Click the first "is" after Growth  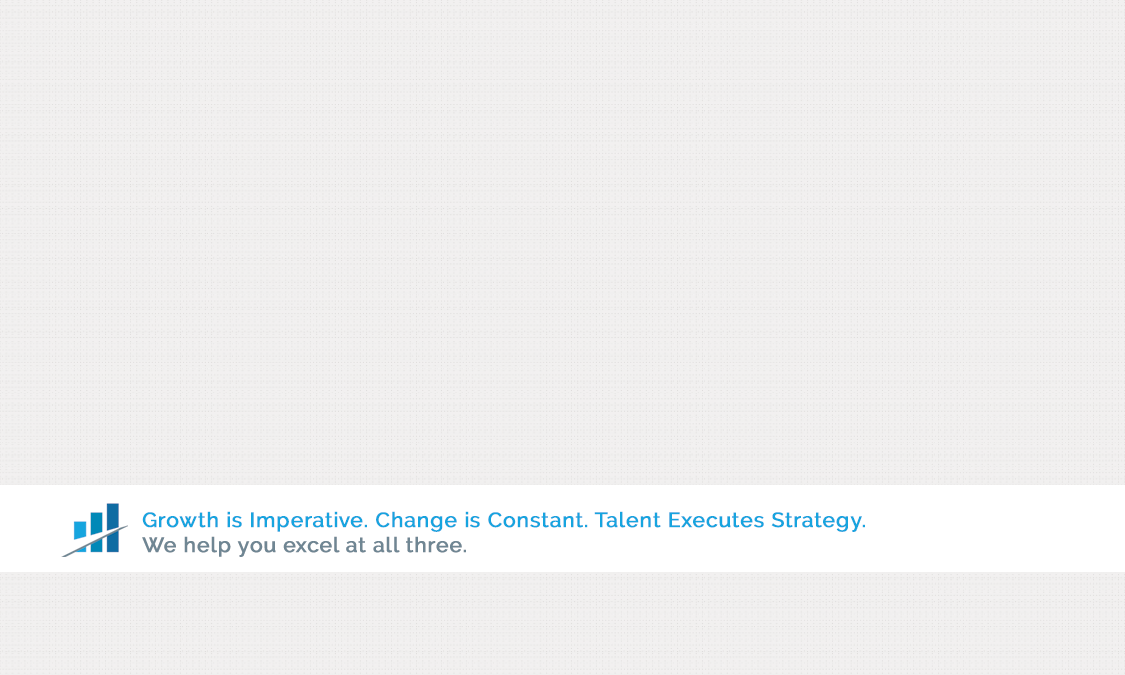(x=234, y=520)
